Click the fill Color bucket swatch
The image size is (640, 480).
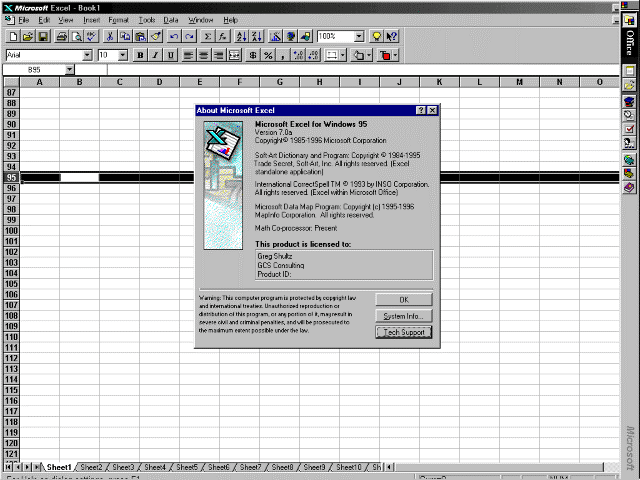pyautogui.click(x=358, y=55)
